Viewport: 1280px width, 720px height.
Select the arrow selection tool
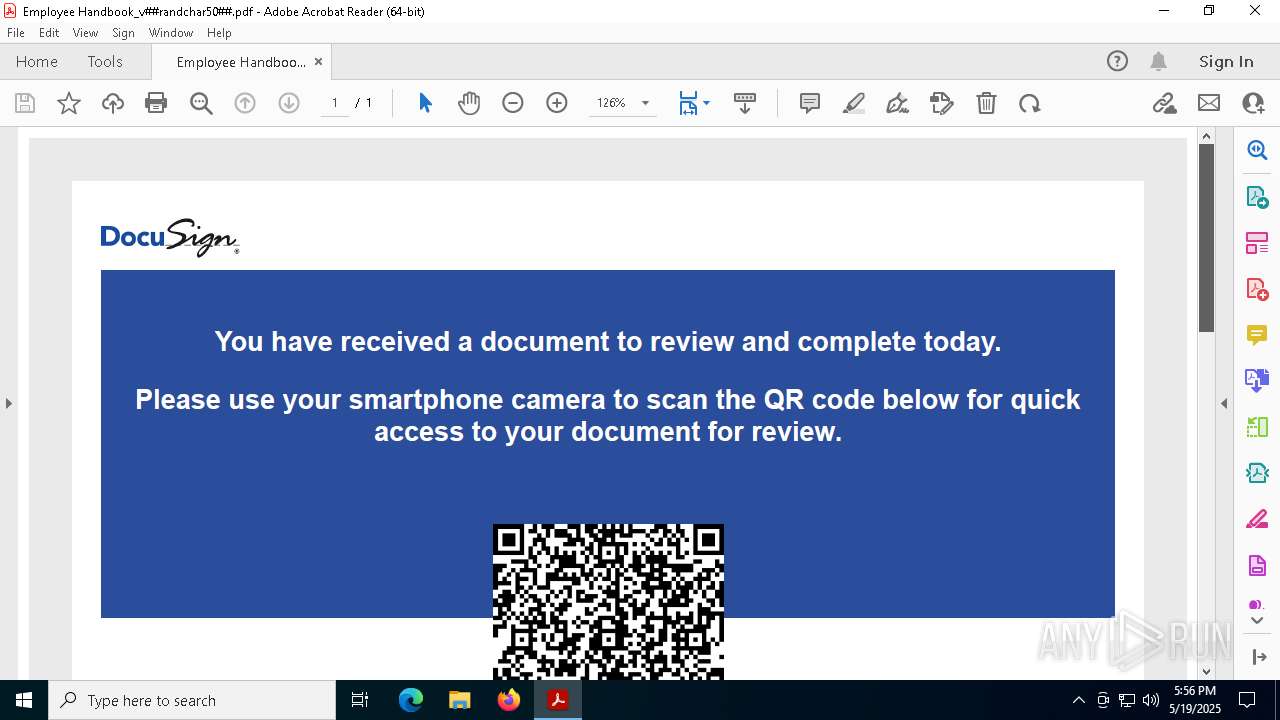click(425, 103)
